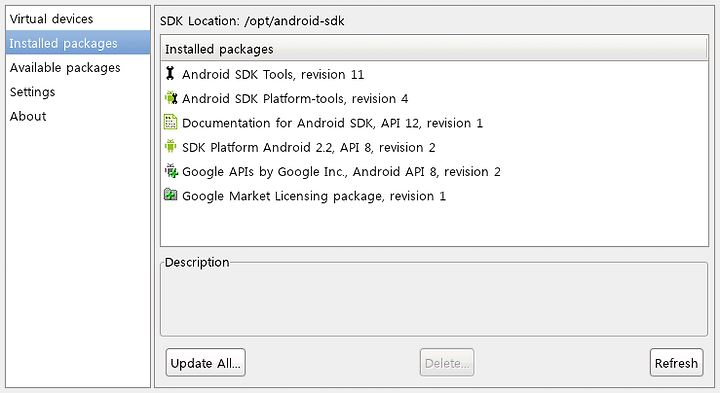Show the About page

pos(78,116)
